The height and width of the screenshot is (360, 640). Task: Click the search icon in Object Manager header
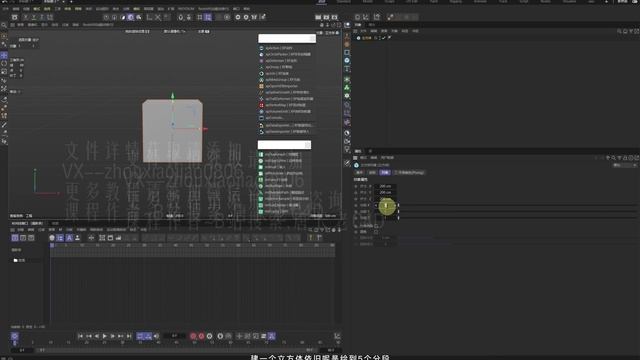619,31
